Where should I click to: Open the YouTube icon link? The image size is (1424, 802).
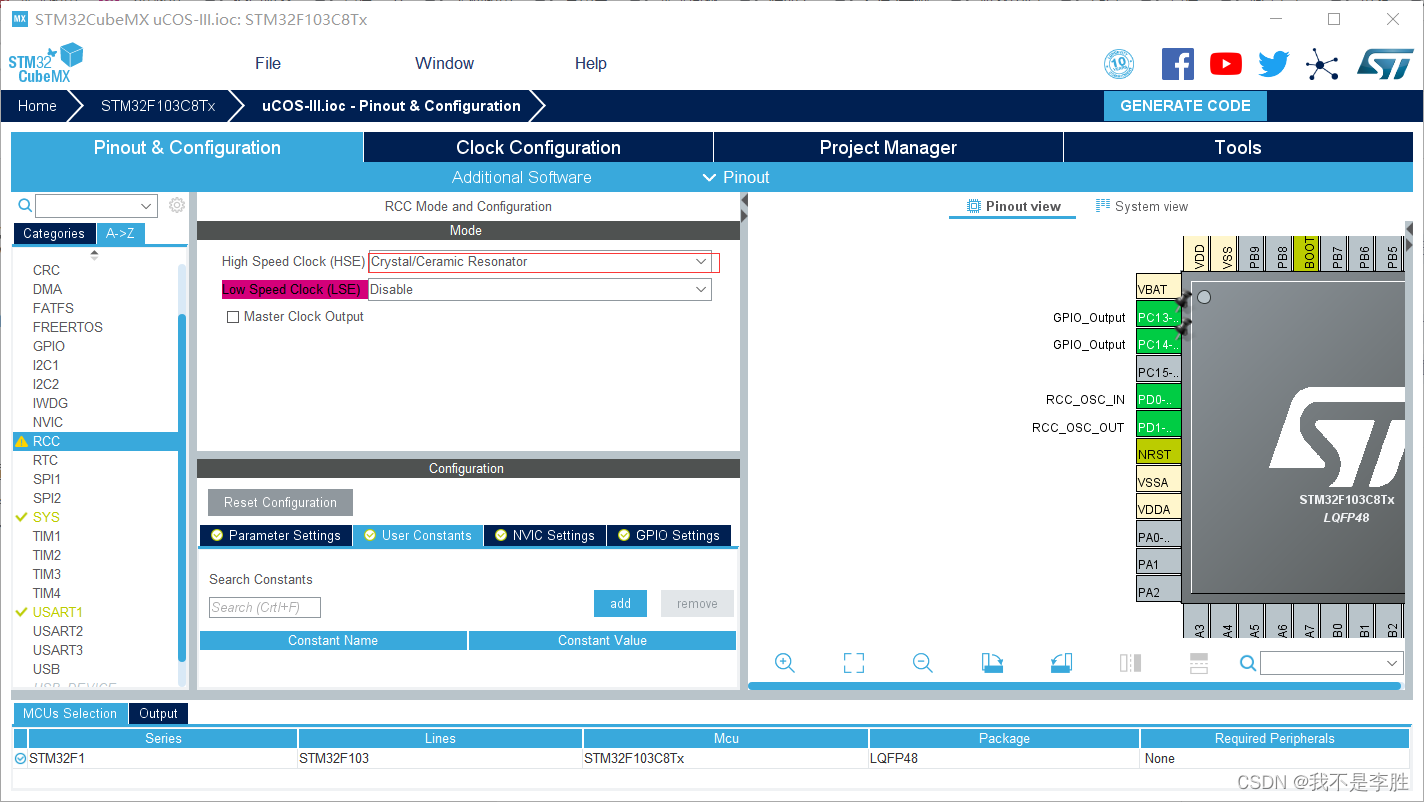click(x=1226, y=64)
